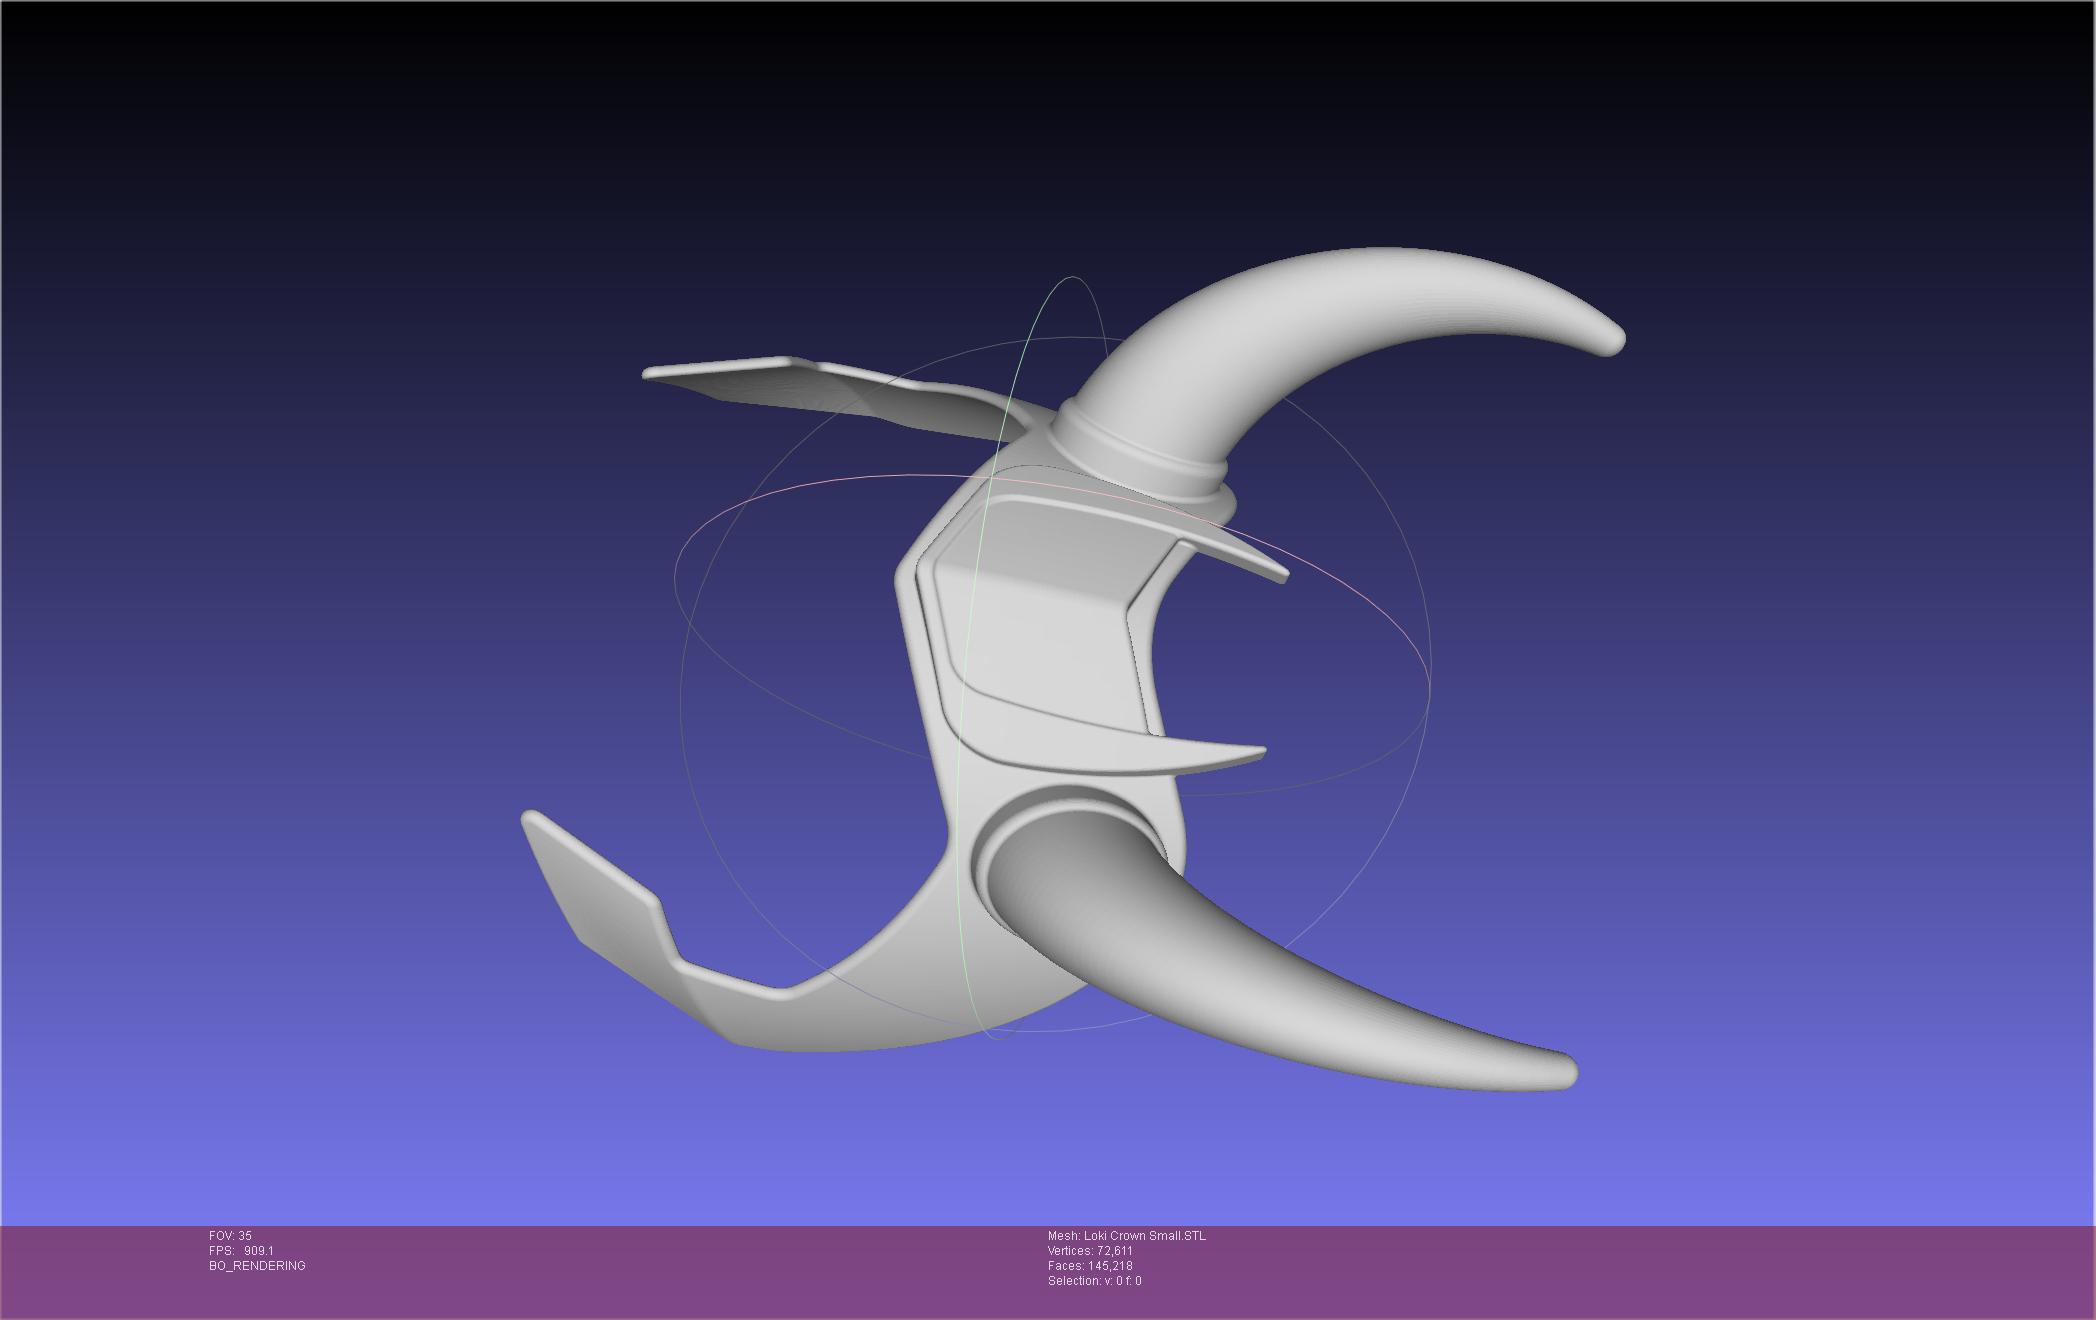Click the 'FOV: 35' readout
Screen dimensions: 2096x1320
tap(230, 1236)
